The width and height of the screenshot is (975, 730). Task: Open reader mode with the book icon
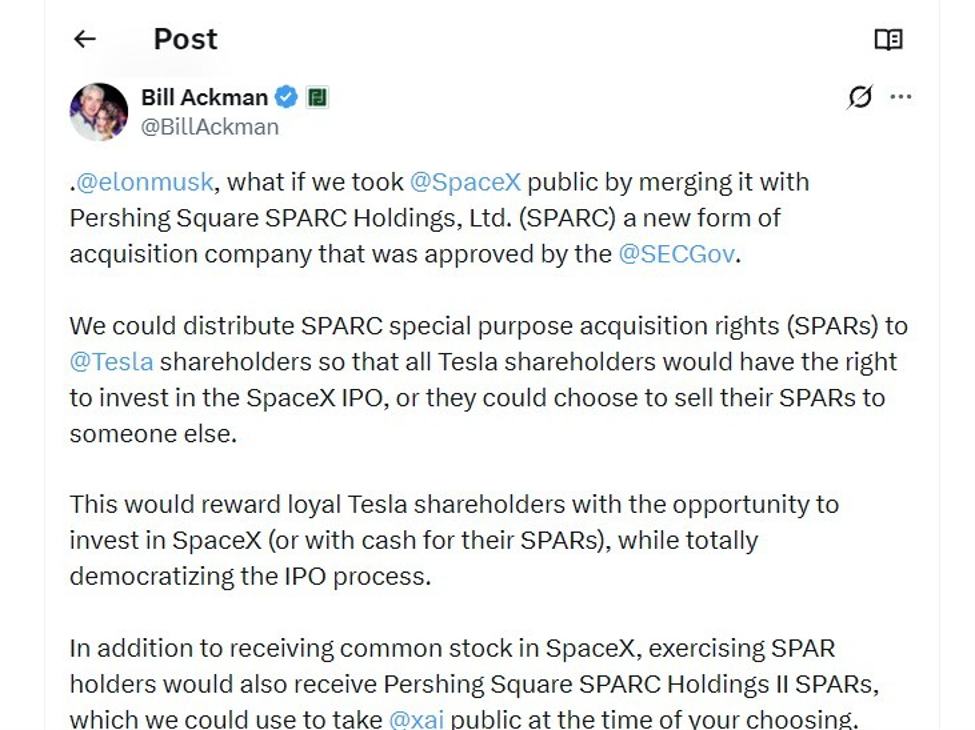click(888, 38)
